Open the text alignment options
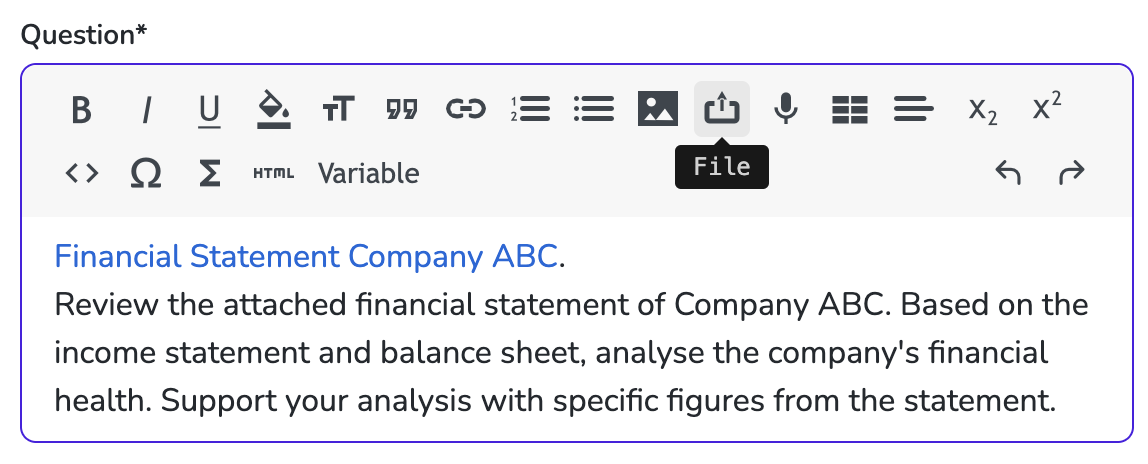1148x464 pixels. (914, 109)
